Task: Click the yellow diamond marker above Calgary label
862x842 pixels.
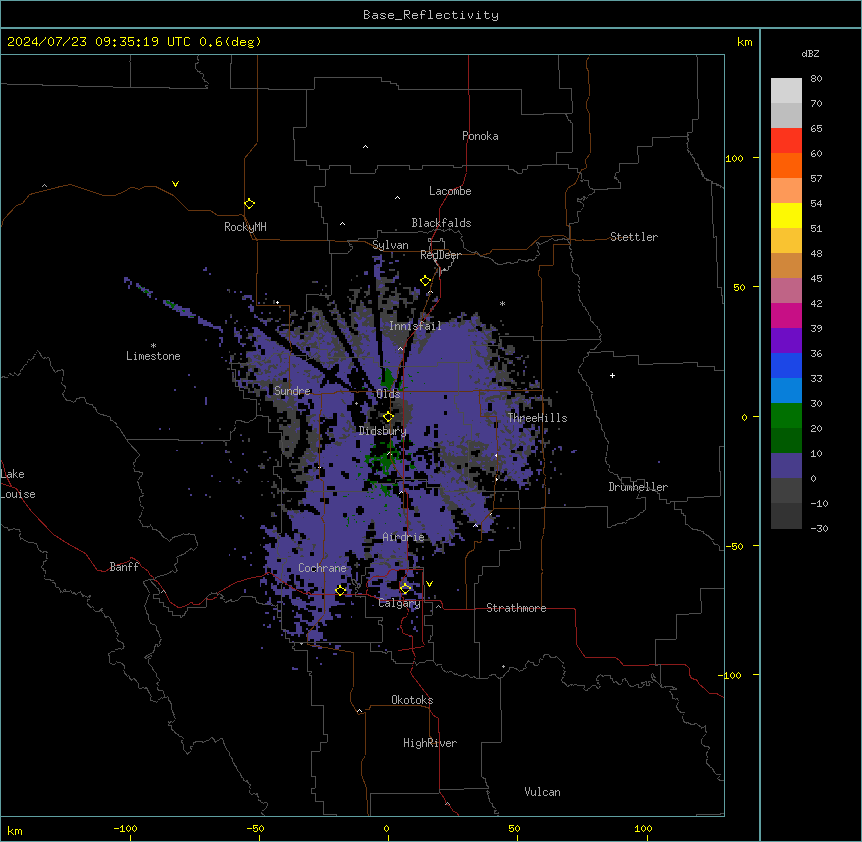Action: point(405,589)
